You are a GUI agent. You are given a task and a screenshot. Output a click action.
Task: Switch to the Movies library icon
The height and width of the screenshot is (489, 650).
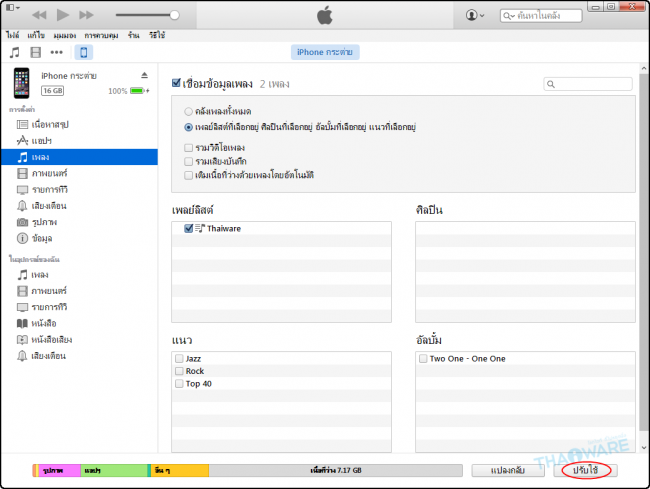[x=36, y=52]
